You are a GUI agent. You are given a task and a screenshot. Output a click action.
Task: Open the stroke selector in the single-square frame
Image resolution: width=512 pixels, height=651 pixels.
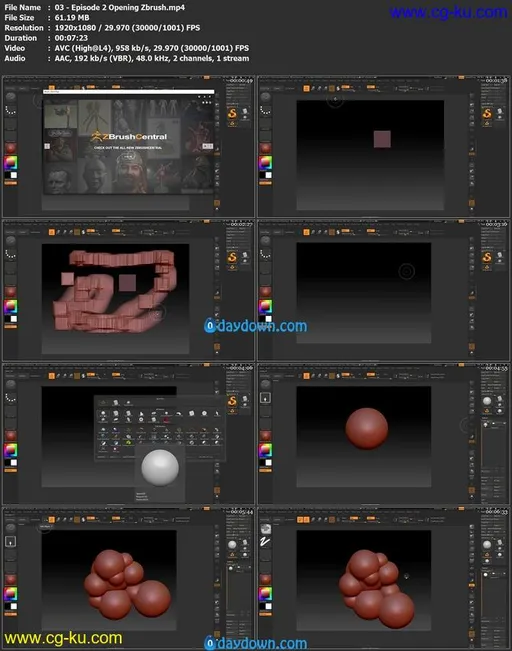265,110
